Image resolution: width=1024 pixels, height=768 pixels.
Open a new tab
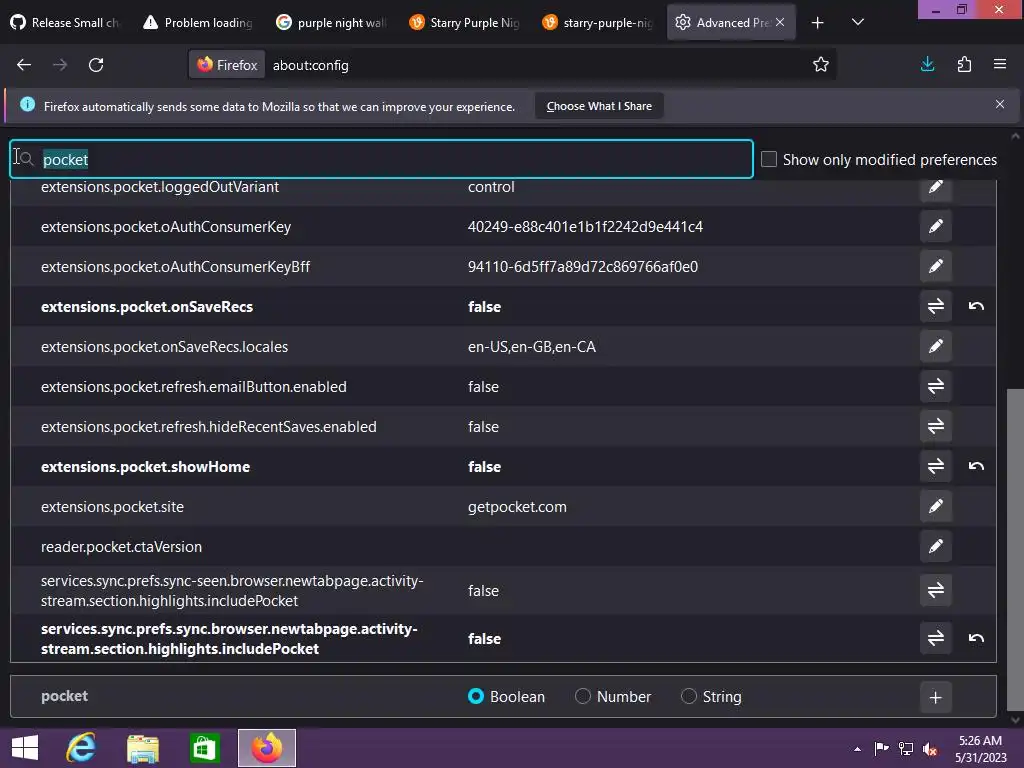tap(817, 23)
